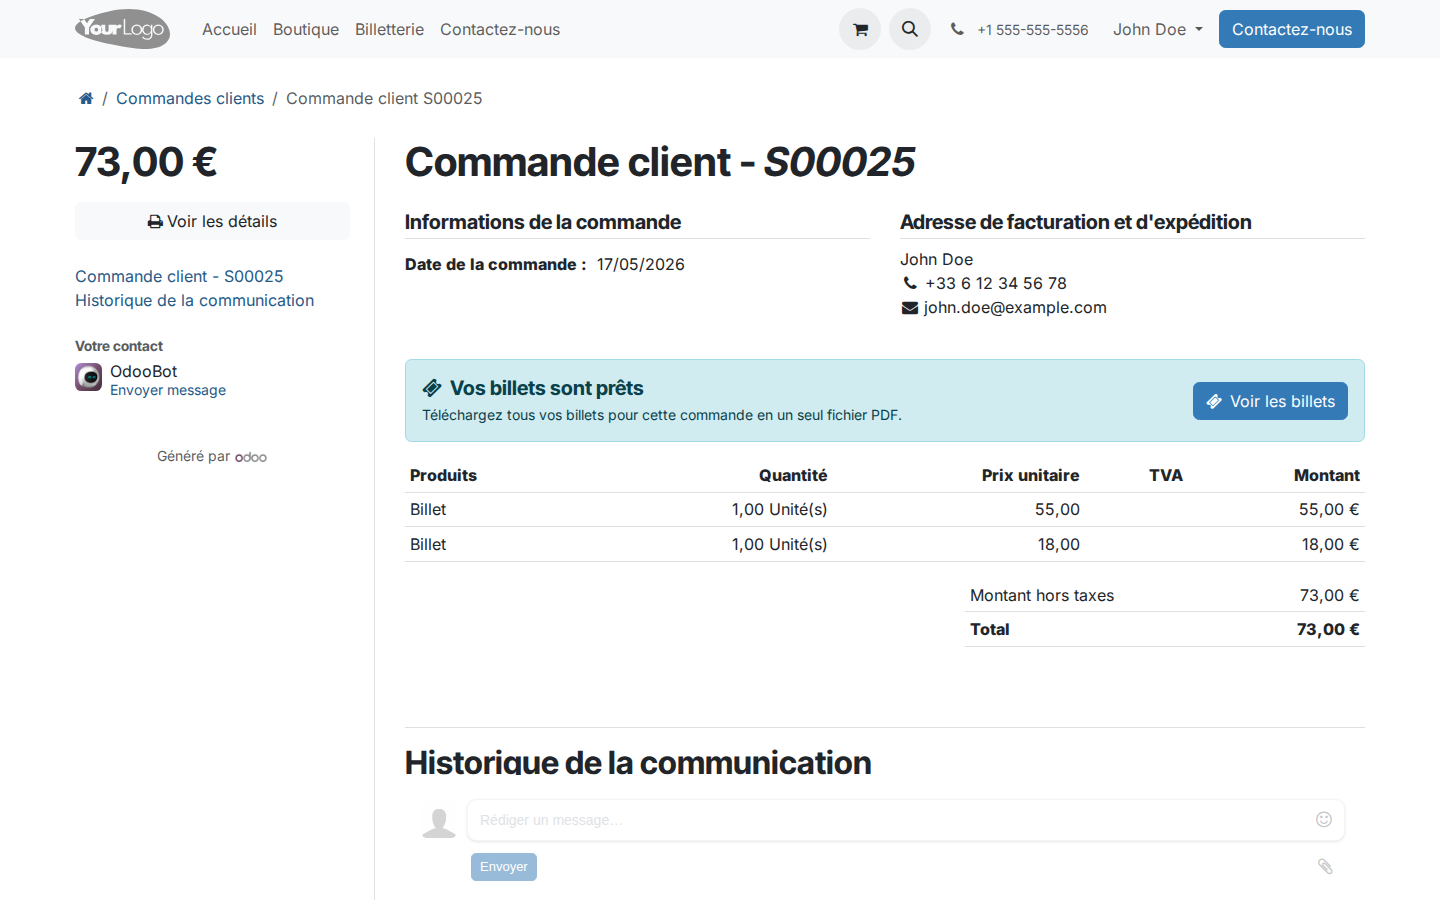1440x900 pixels.
Task: Go to the Billetterie menu item
Action: coord(389,29)
